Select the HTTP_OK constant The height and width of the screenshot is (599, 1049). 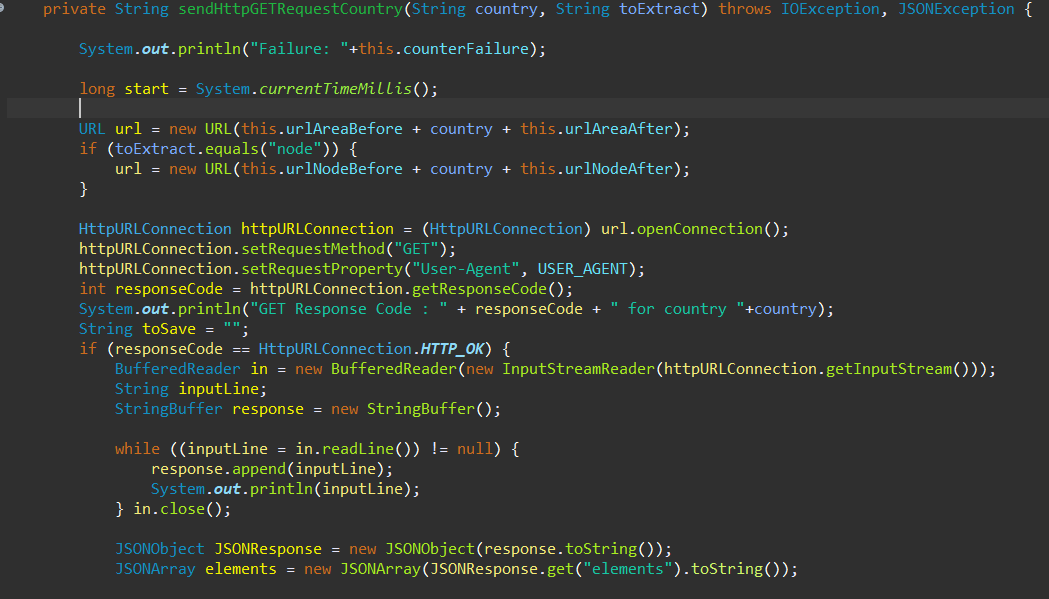[x=453, y=349]
